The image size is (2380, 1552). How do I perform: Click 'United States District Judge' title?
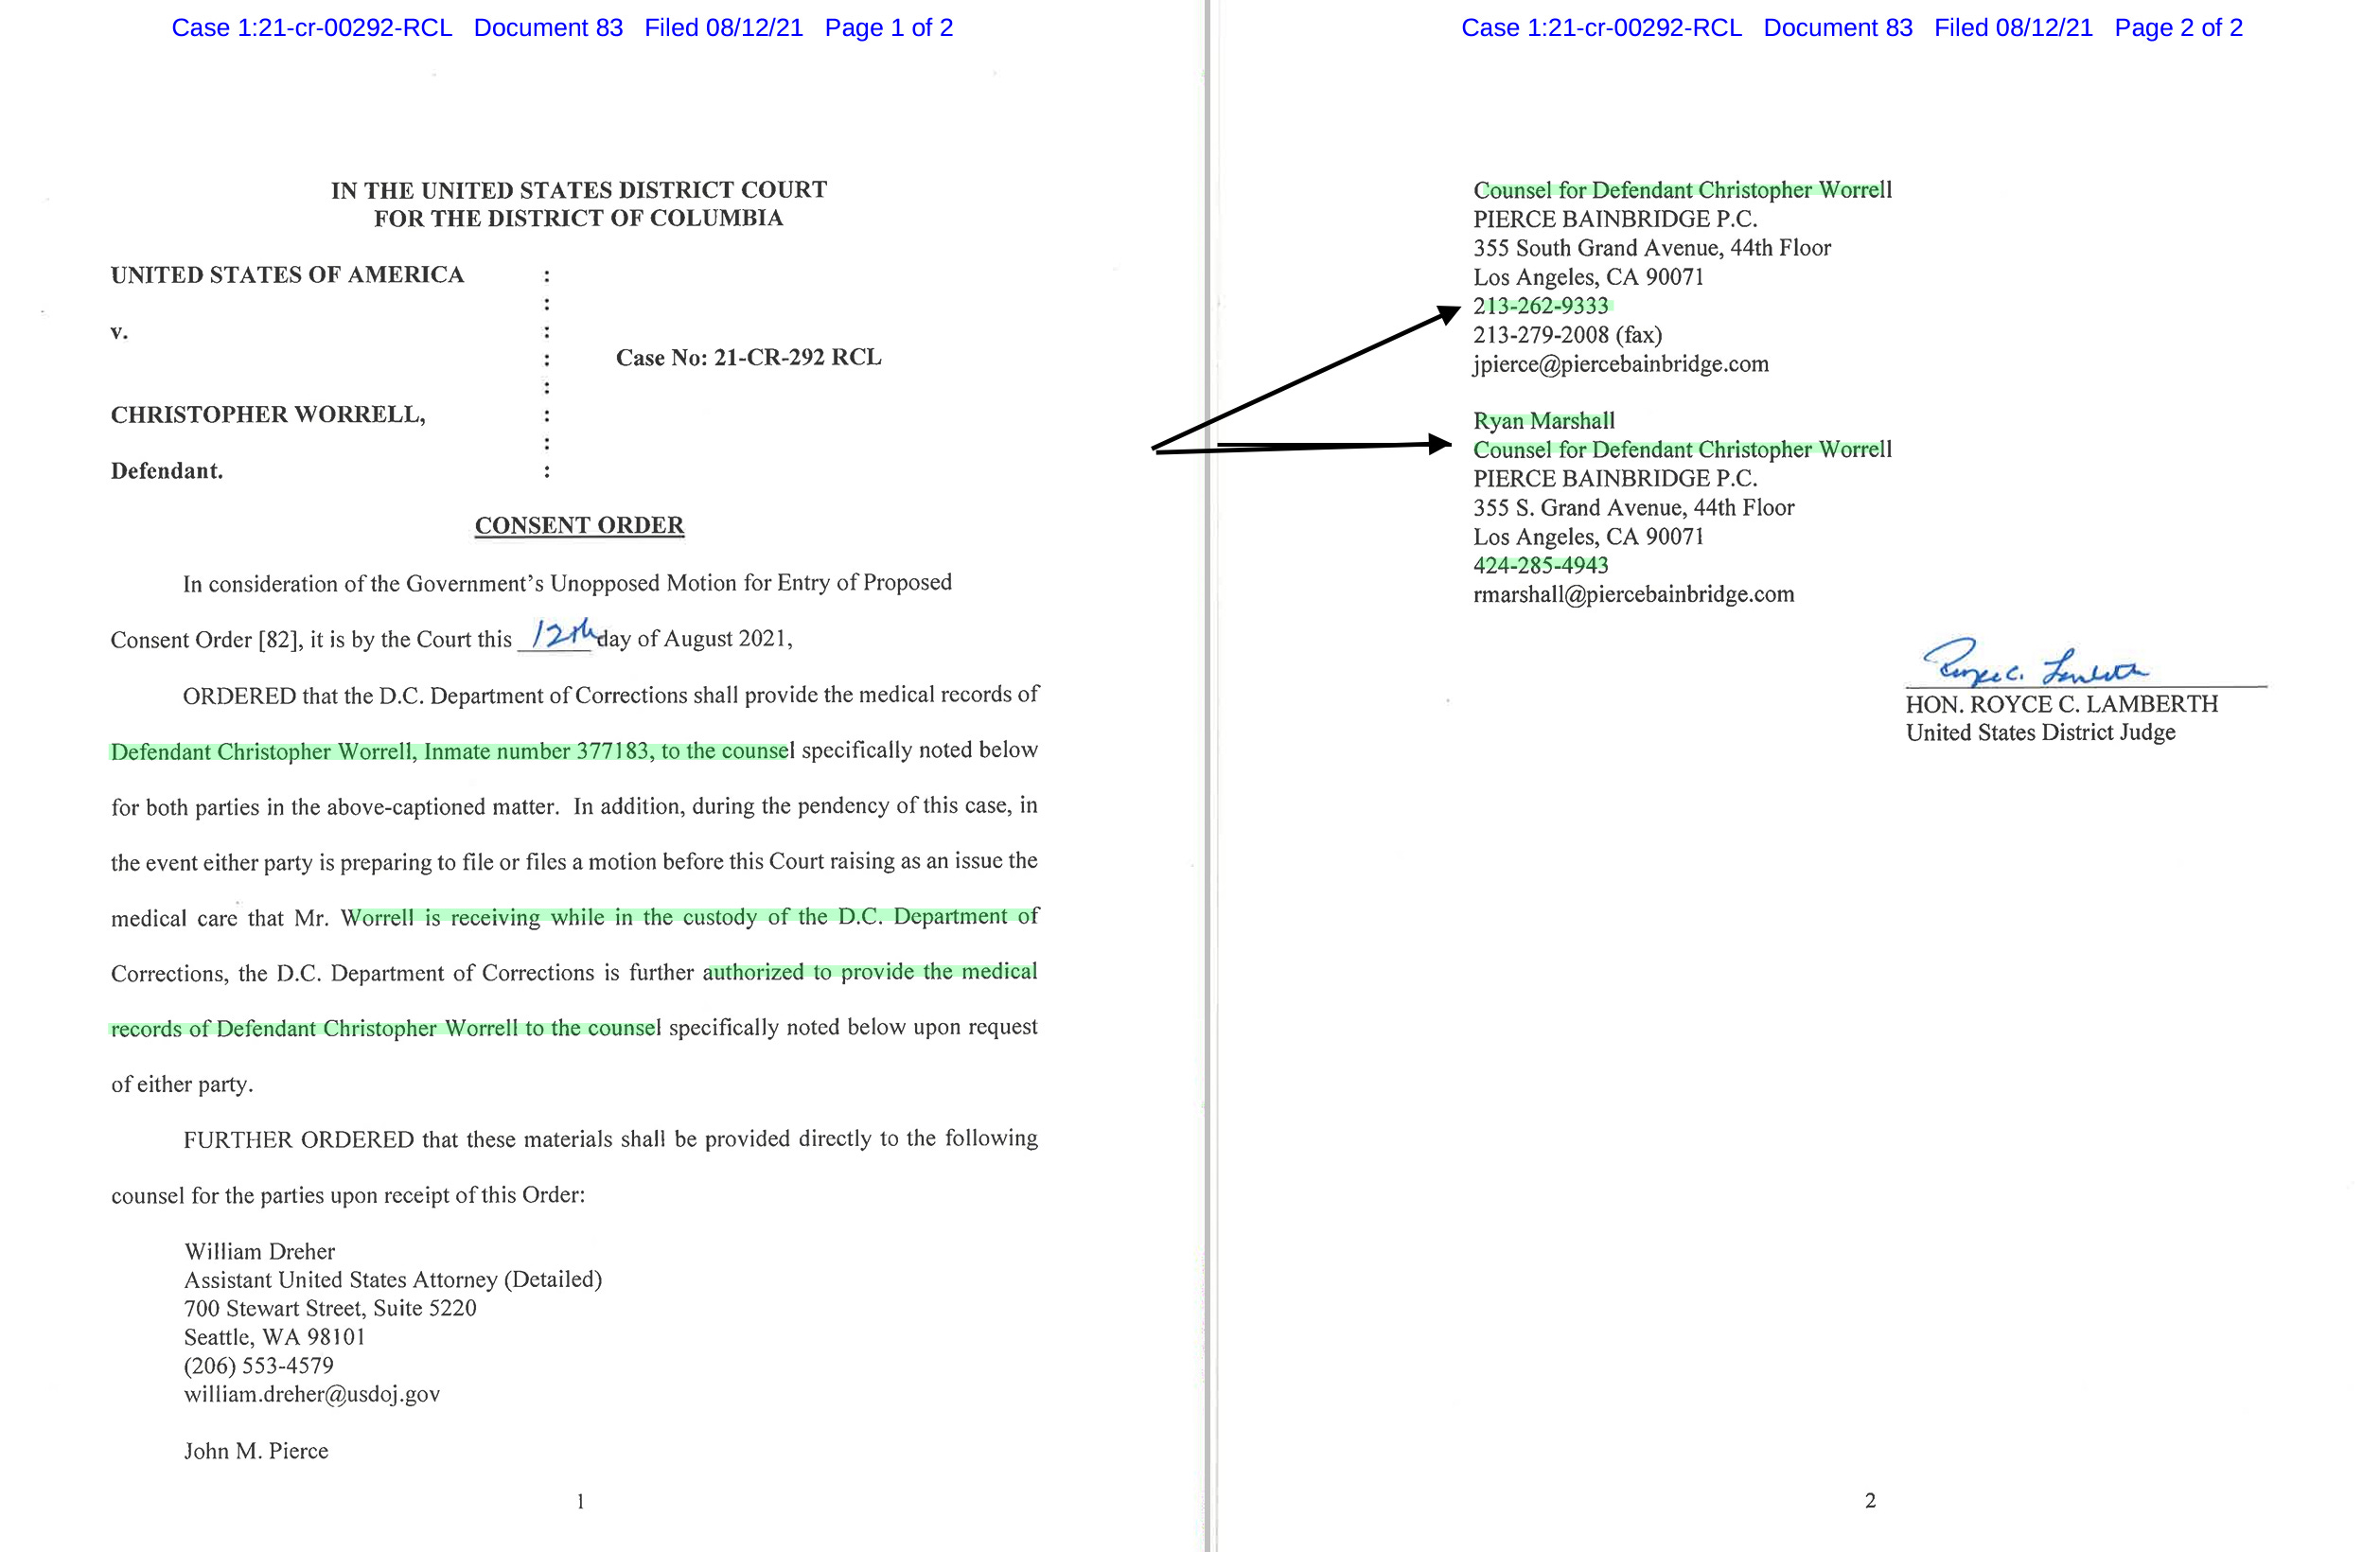pos(2041,732)
